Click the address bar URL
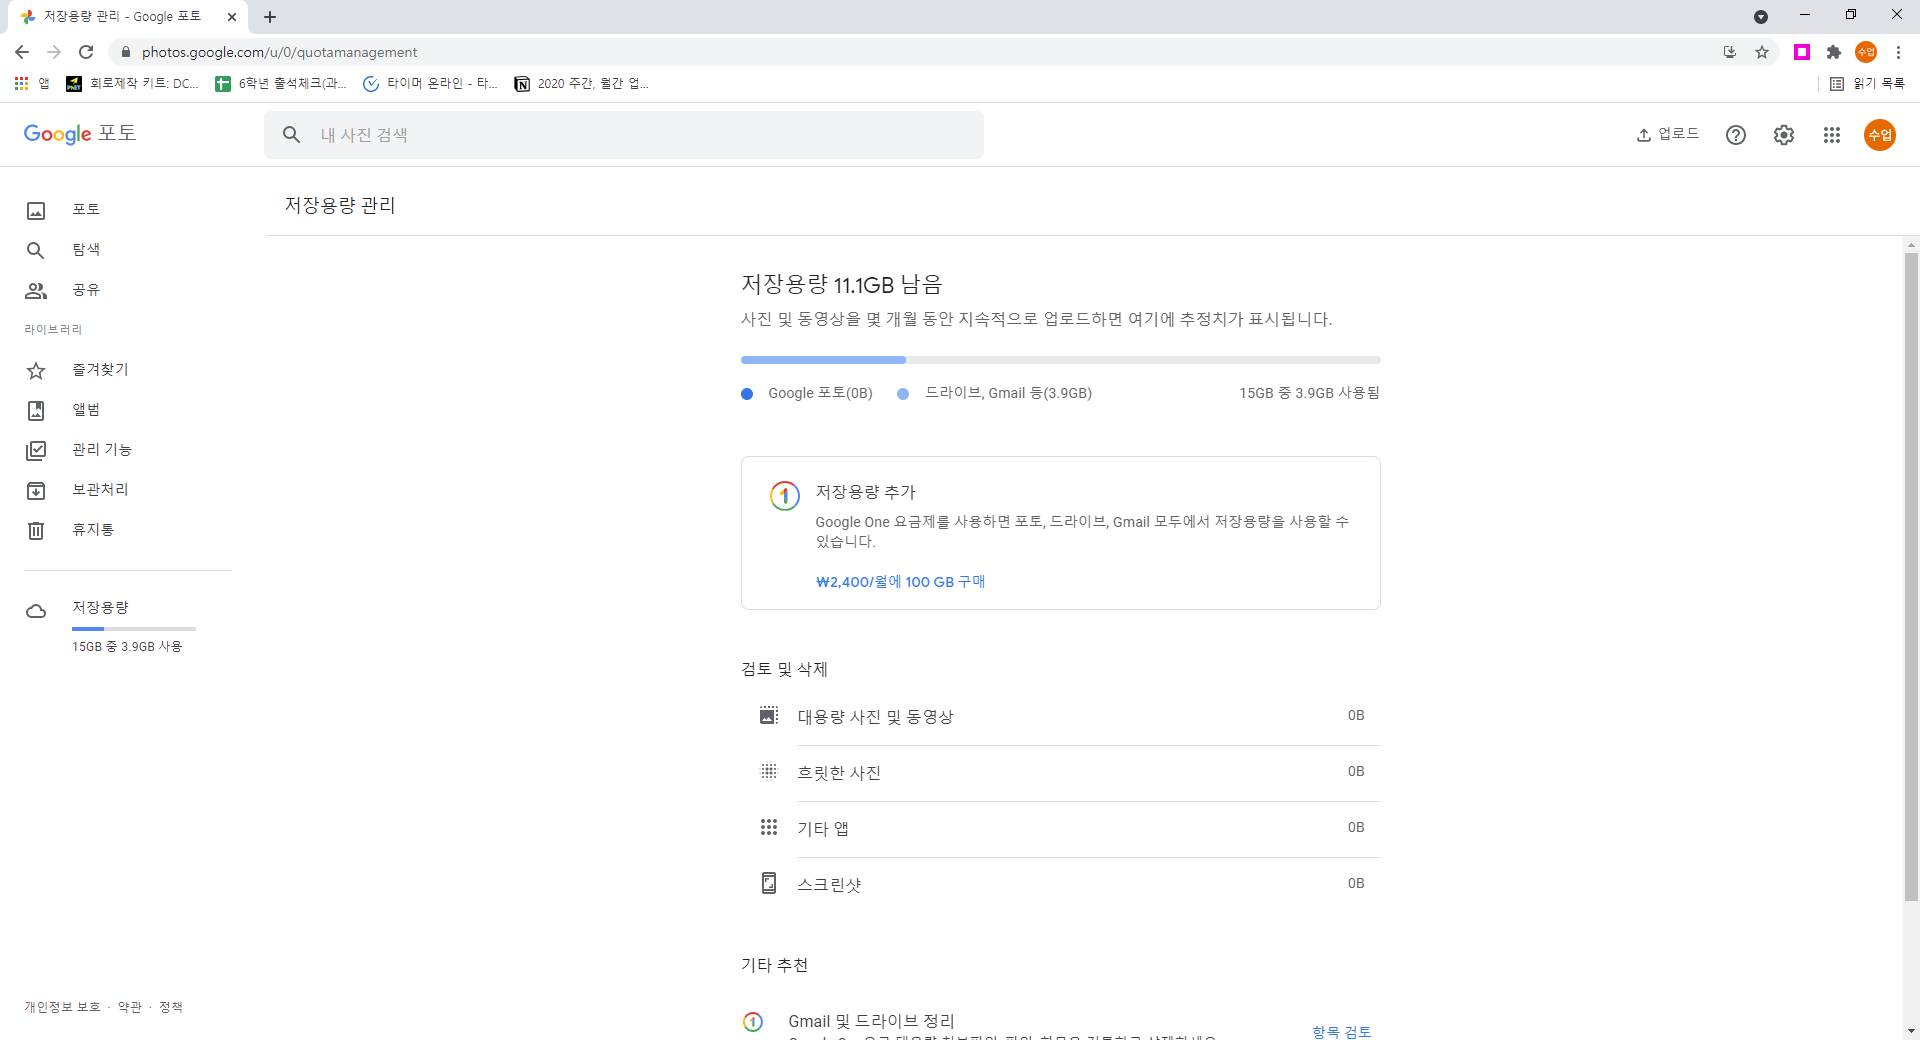Image resolution: width=1920 pixels, height=1040 pixels. point(280,52)
